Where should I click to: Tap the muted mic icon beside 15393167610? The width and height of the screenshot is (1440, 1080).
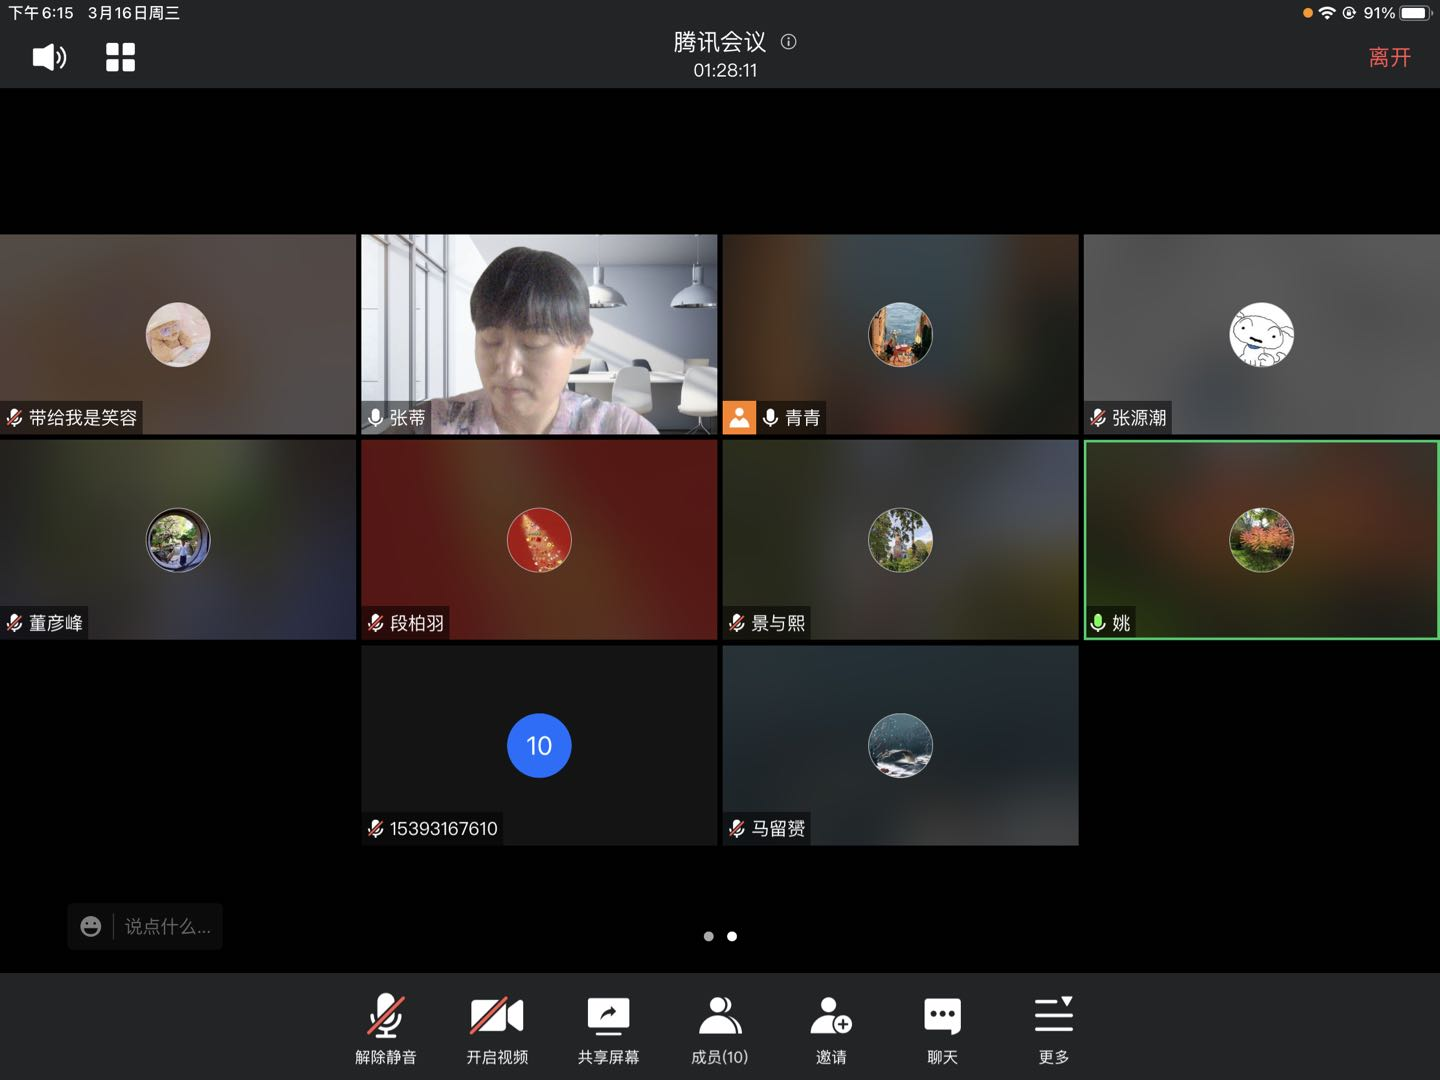tap(376, 828)
